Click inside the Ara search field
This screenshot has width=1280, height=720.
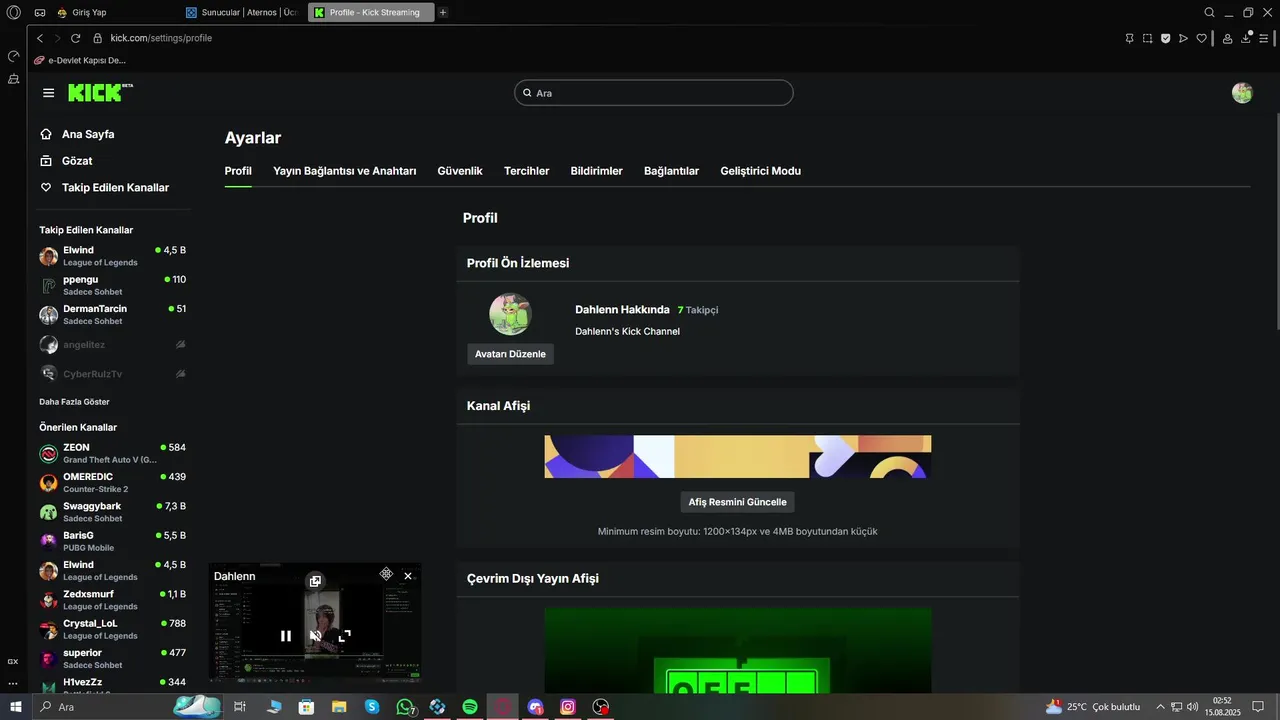pyautogui.click(x=654, y=93)
